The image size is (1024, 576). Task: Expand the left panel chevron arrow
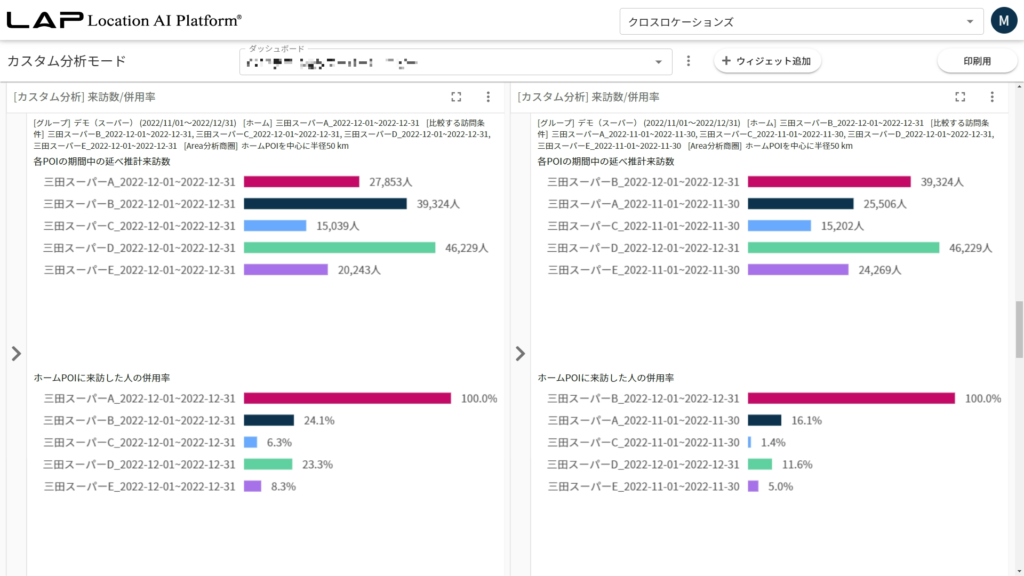pos(17,352)
